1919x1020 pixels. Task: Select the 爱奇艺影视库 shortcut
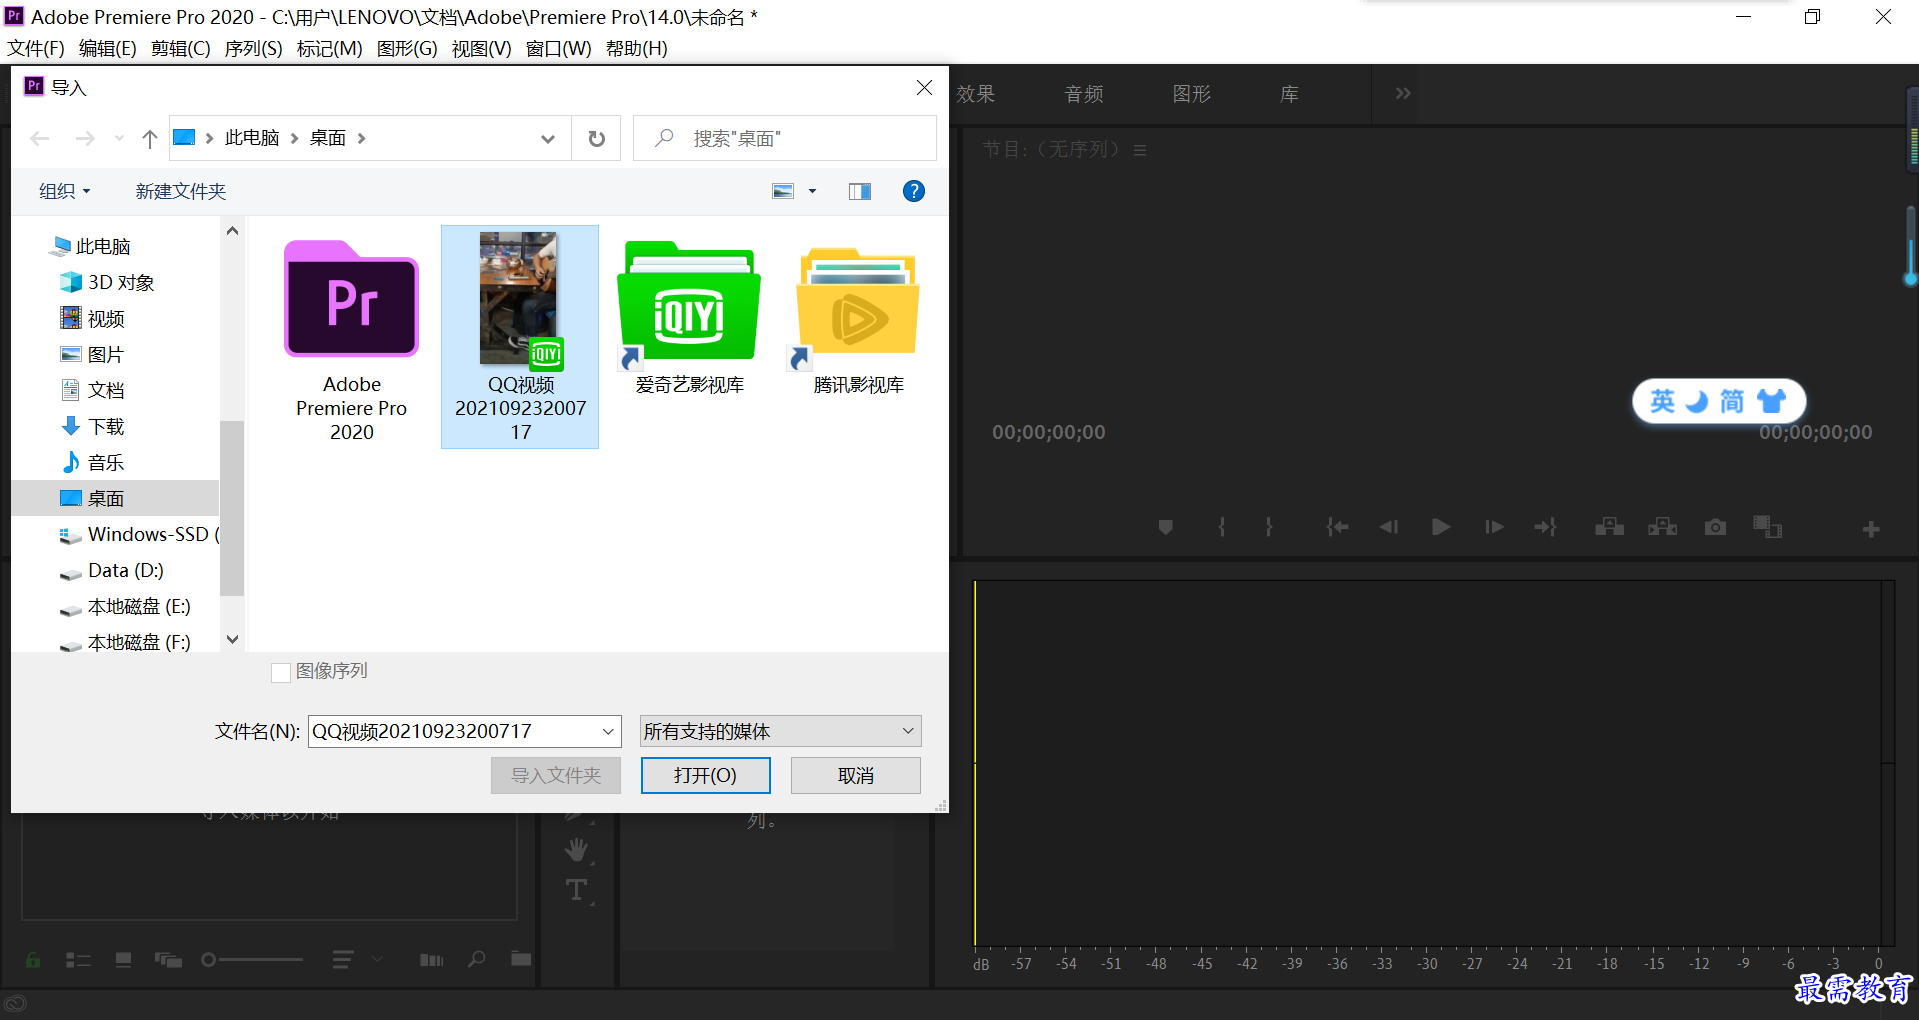point(689,318)
